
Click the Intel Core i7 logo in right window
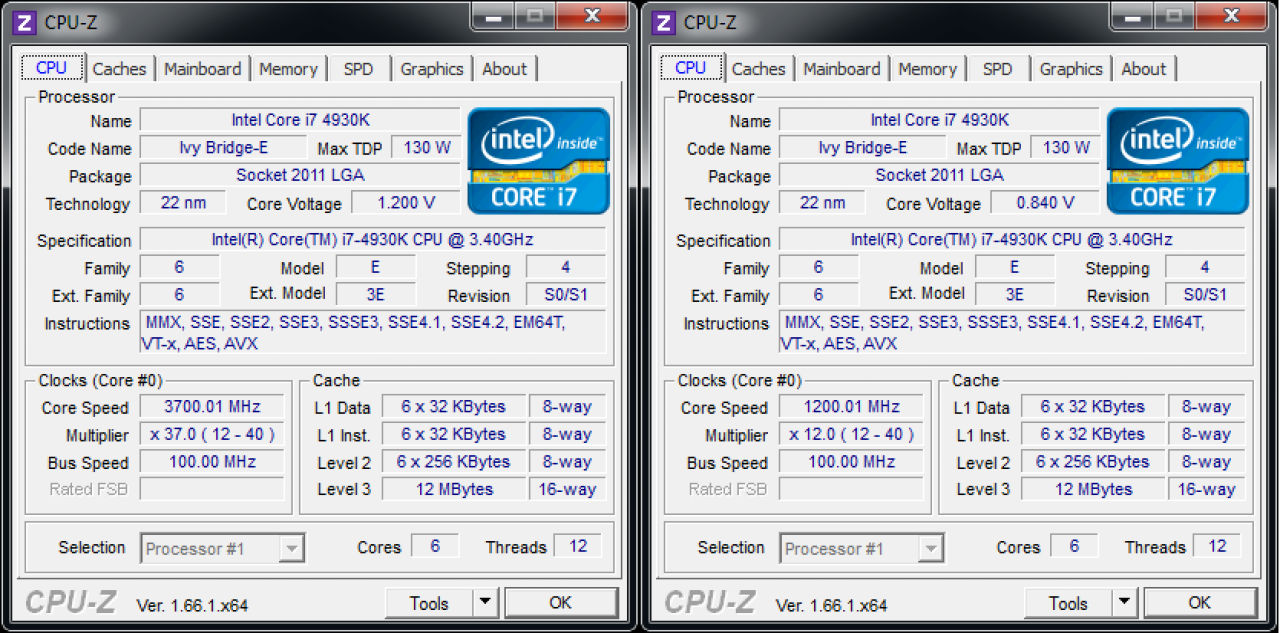1178,160
